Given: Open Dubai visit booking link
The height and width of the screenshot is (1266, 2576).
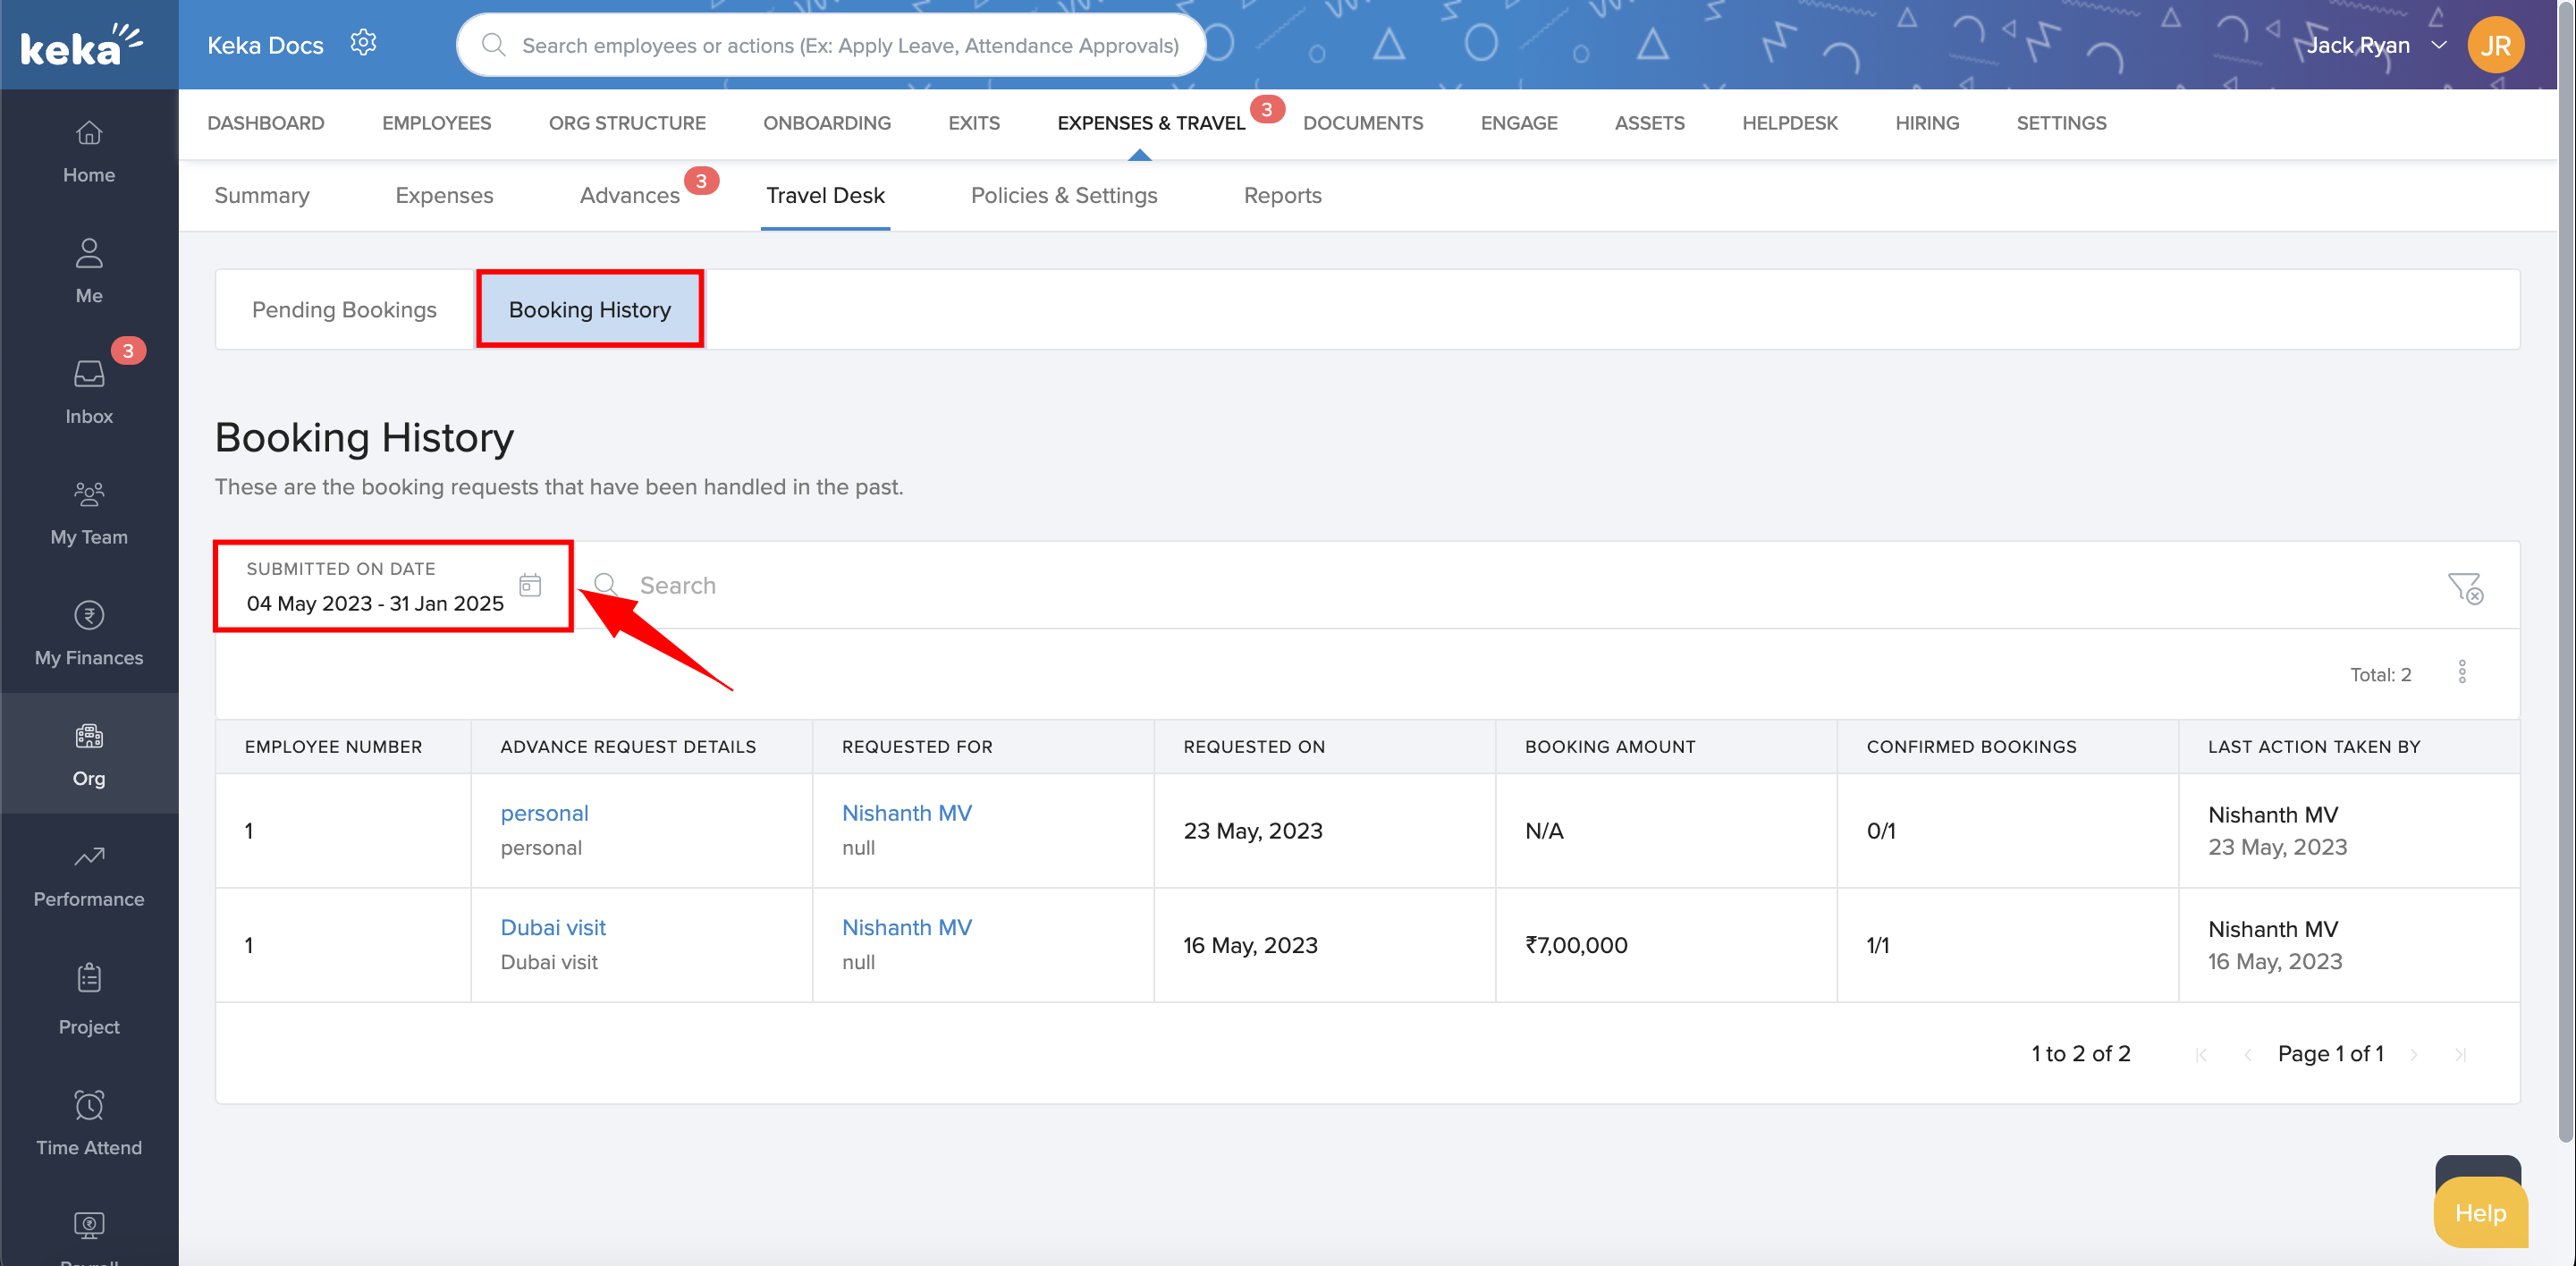Looking at the screenshot, I should pos(552,926).
